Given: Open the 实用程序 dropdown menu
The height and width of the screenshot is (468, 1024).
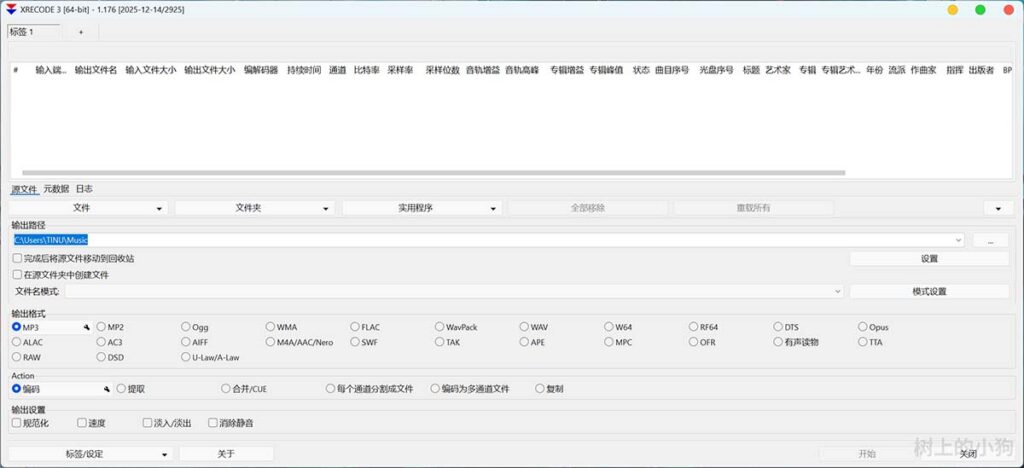Looking at the screenshot, I should pos(421,208).
